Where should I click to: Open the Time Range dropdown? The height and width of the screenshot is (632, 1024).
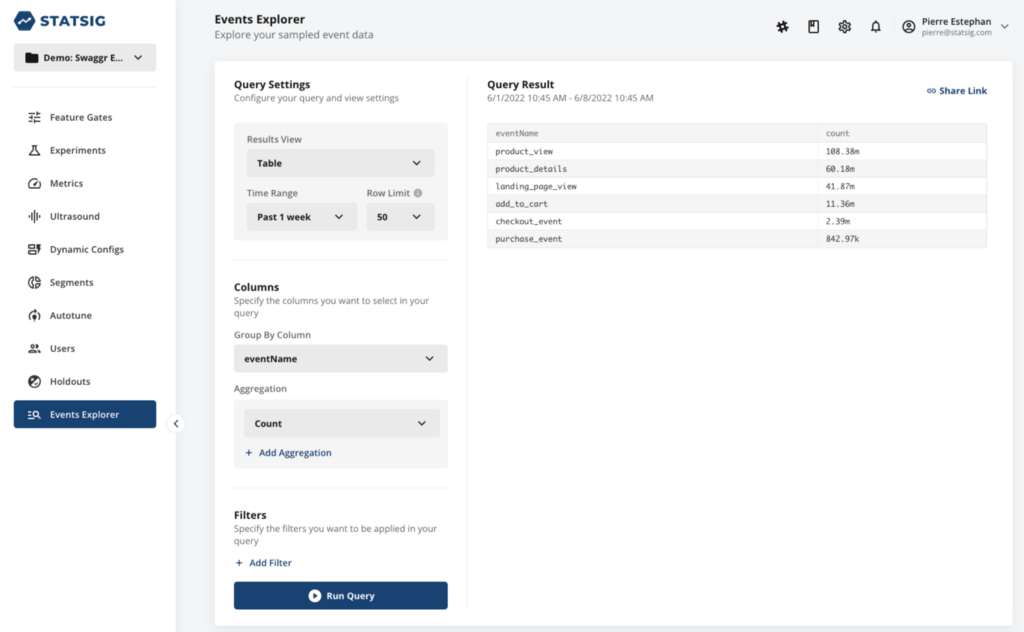point(301,217)
